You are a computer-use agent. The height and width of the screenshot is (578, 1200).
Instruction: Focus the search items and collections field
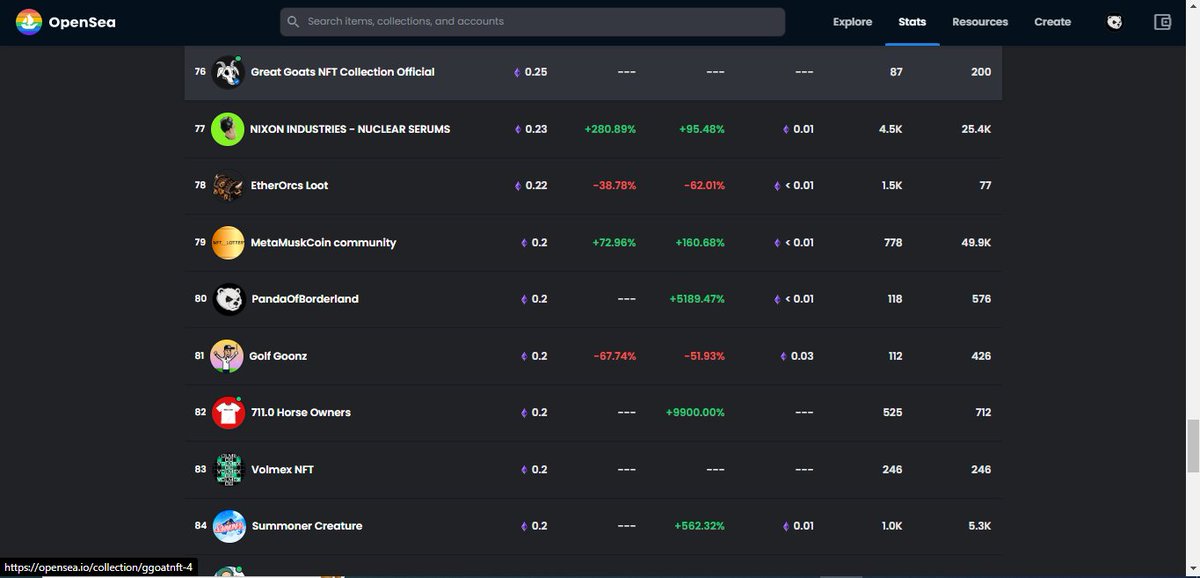click(x=532, y=22)
